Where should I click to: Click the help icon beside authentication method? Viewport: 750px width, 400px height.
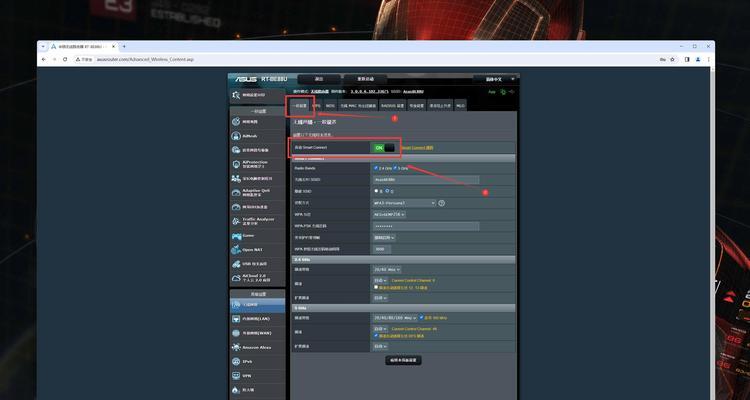pos(441,203)
